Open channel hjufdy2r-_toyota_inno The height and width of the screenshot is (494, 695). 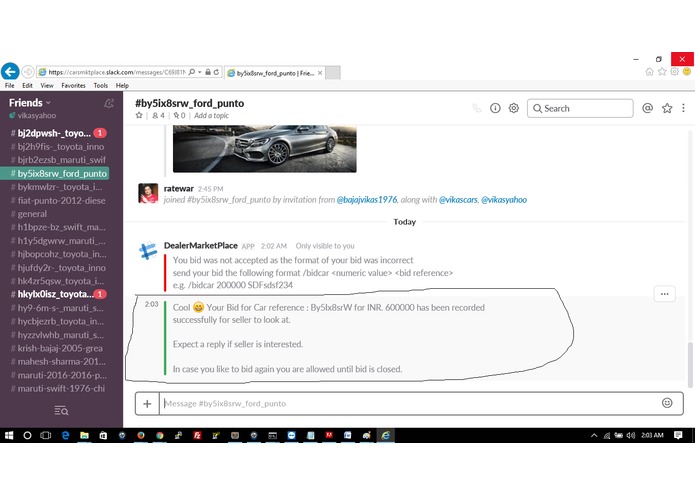pyautogui.click(x=59, y=268)
